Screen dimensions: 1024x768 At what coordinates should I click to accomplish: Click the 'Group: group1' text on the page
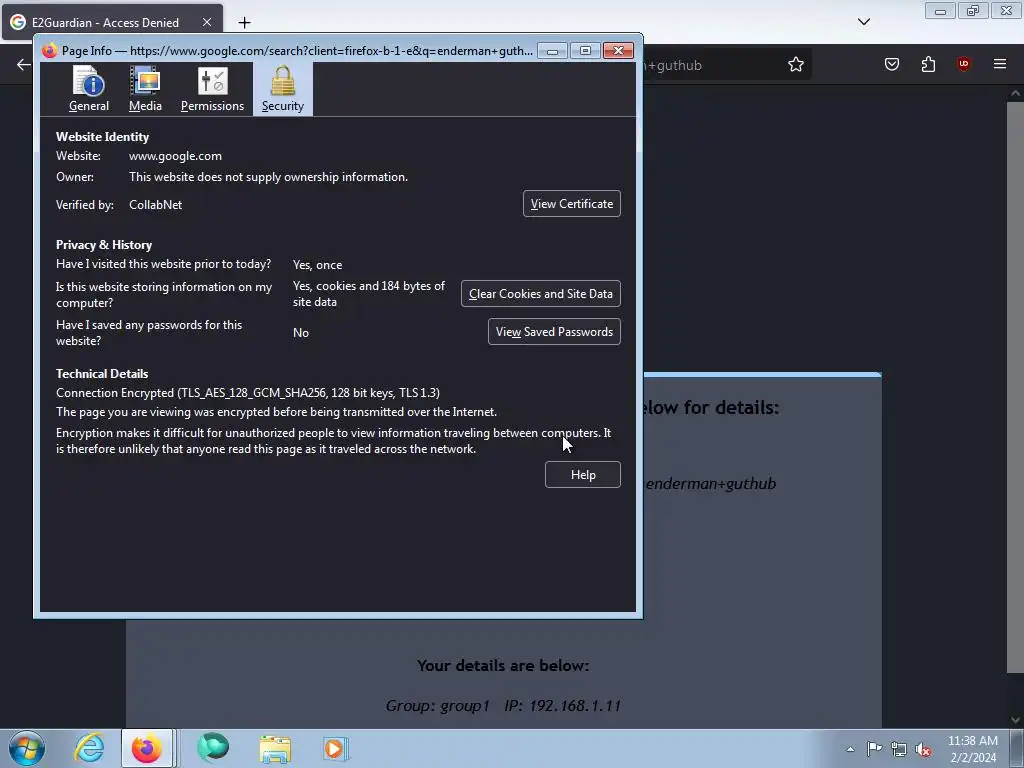(438, 706)
